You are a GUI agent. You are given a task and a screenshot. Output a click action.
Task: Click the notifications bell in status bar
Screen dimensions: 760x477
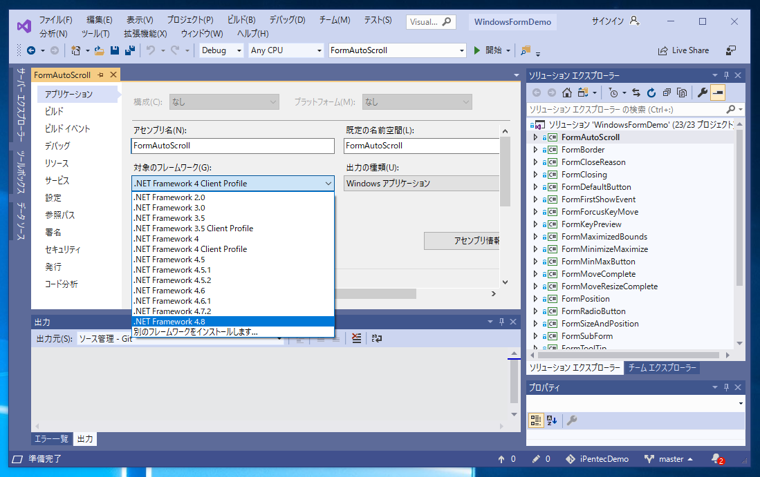[x=717, y=459]
